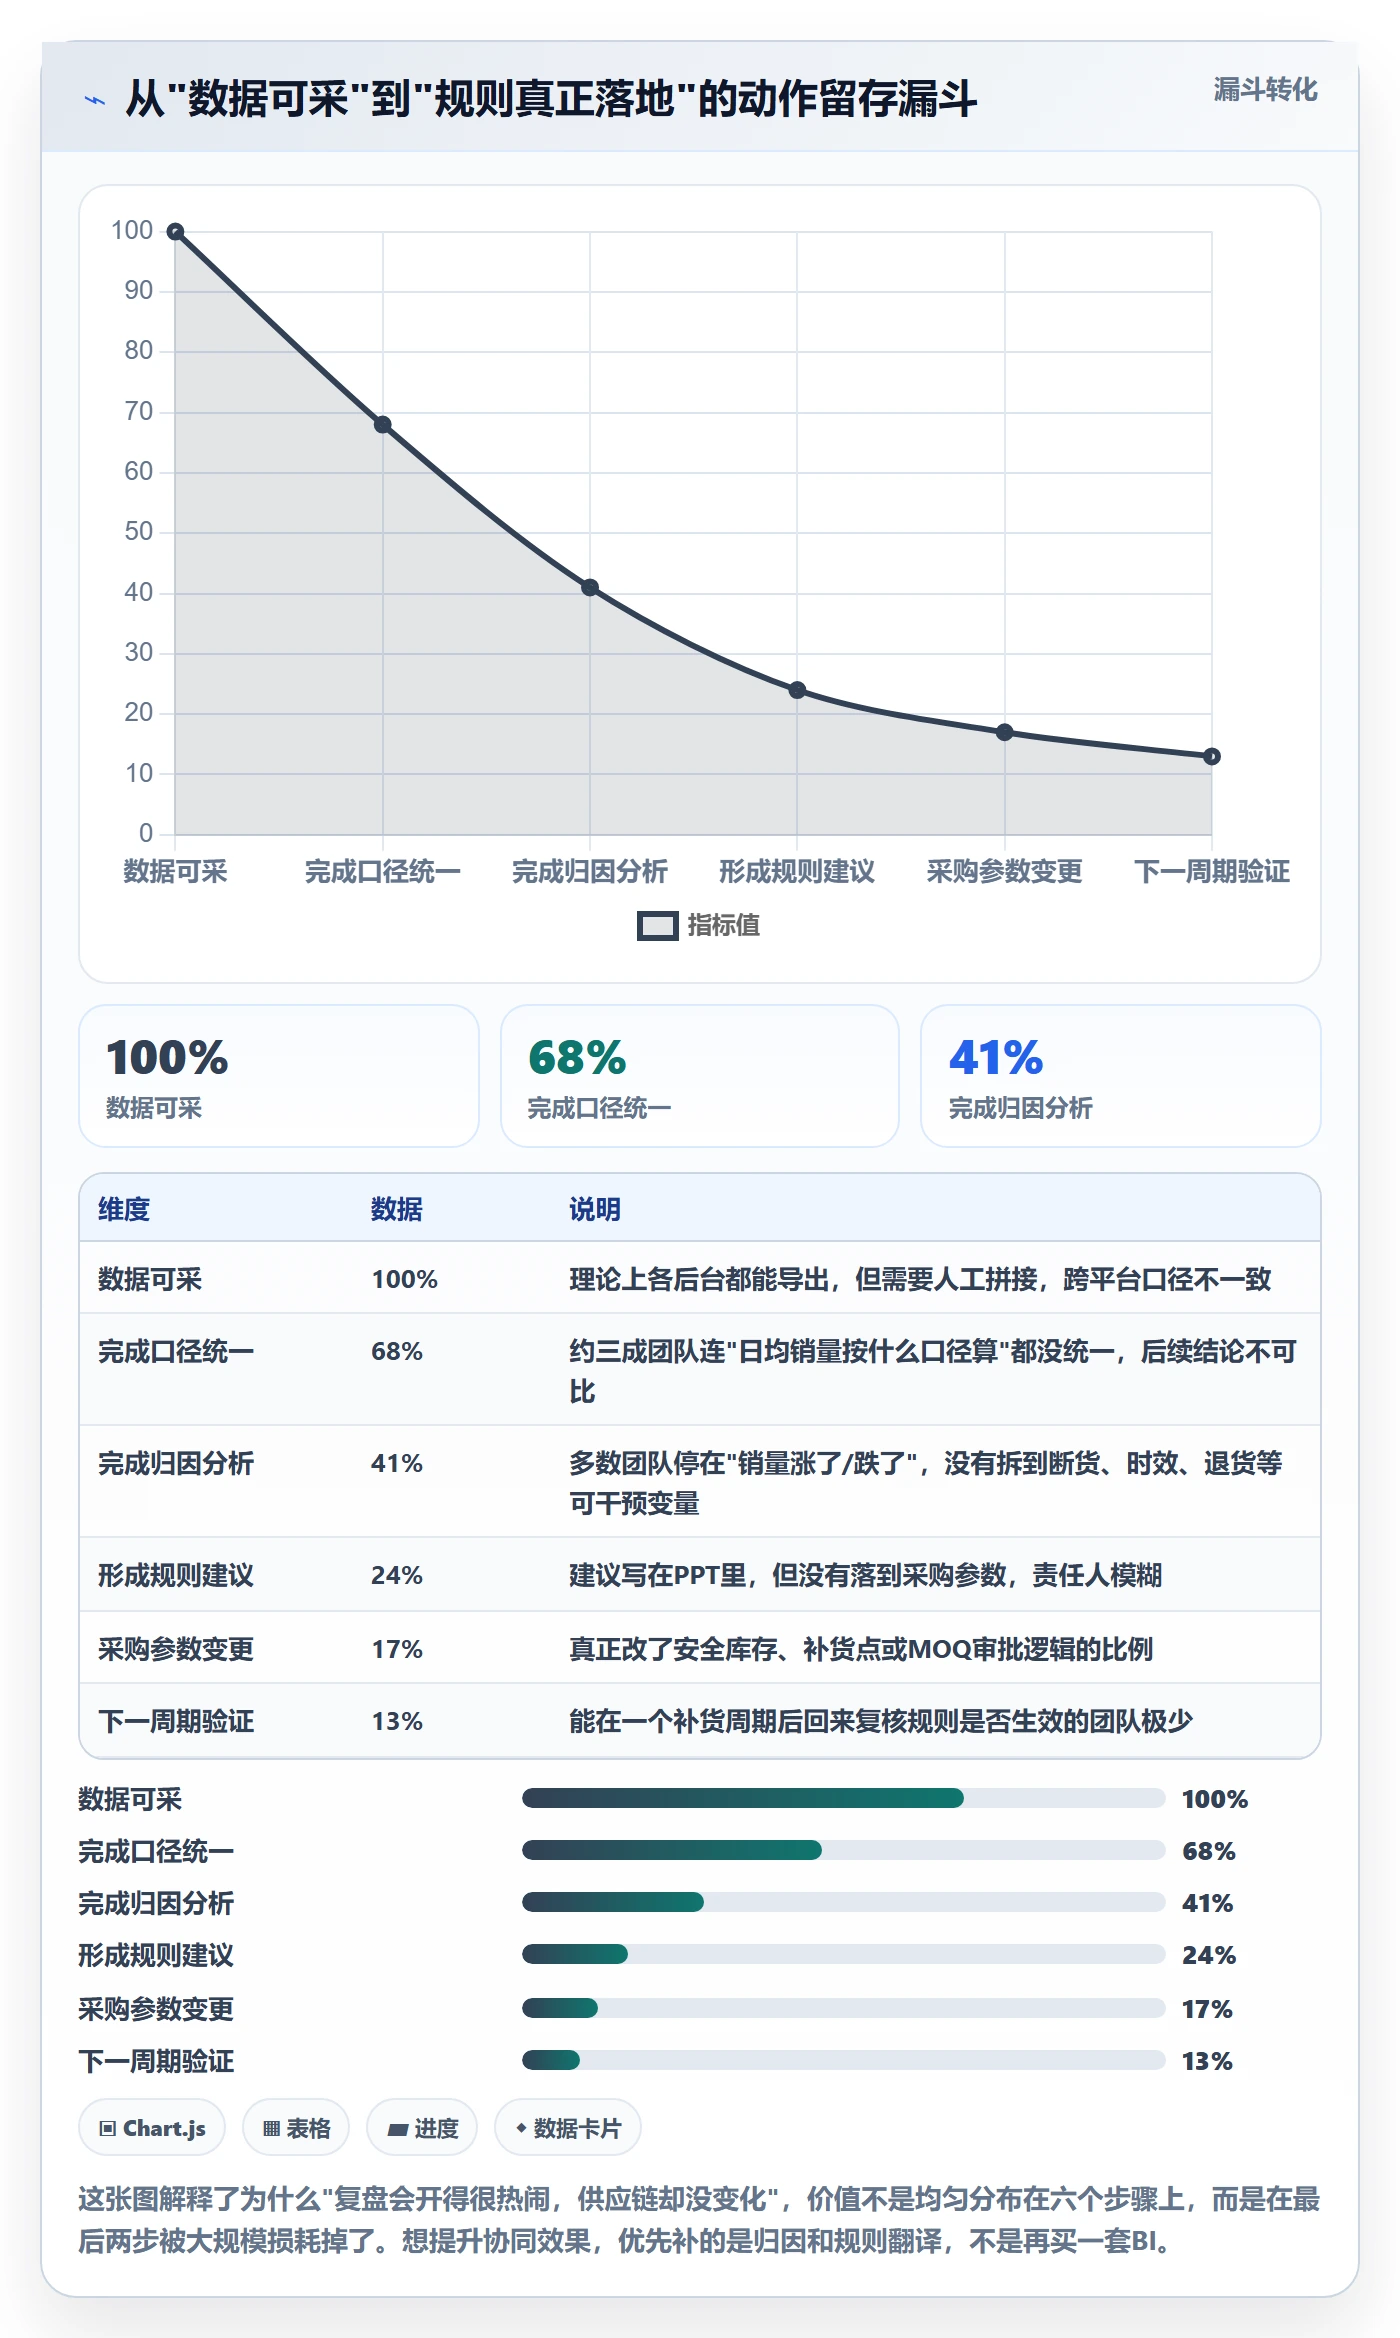Click the 完成口径统一 chart data point
The width and height of the screenshot is (1400, 2338).
click(x=383, y=425)
